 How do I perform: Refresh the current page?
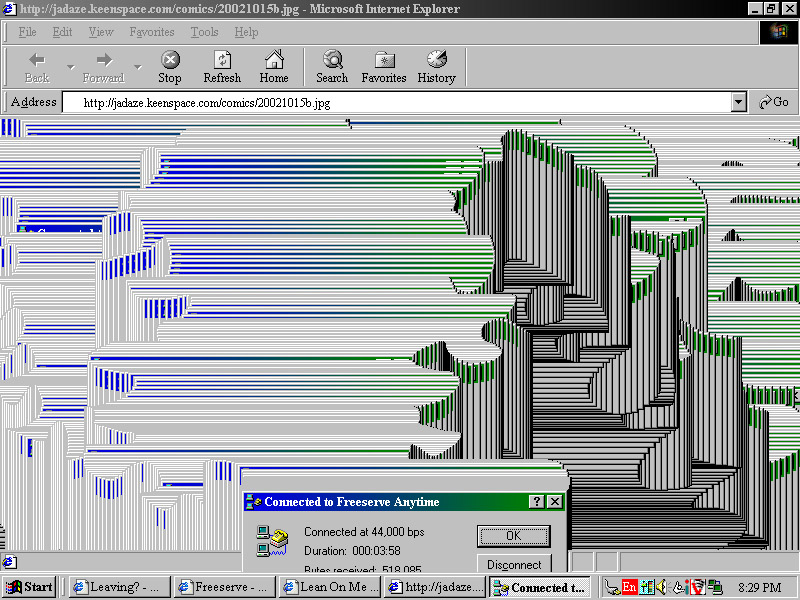point(222,66)
